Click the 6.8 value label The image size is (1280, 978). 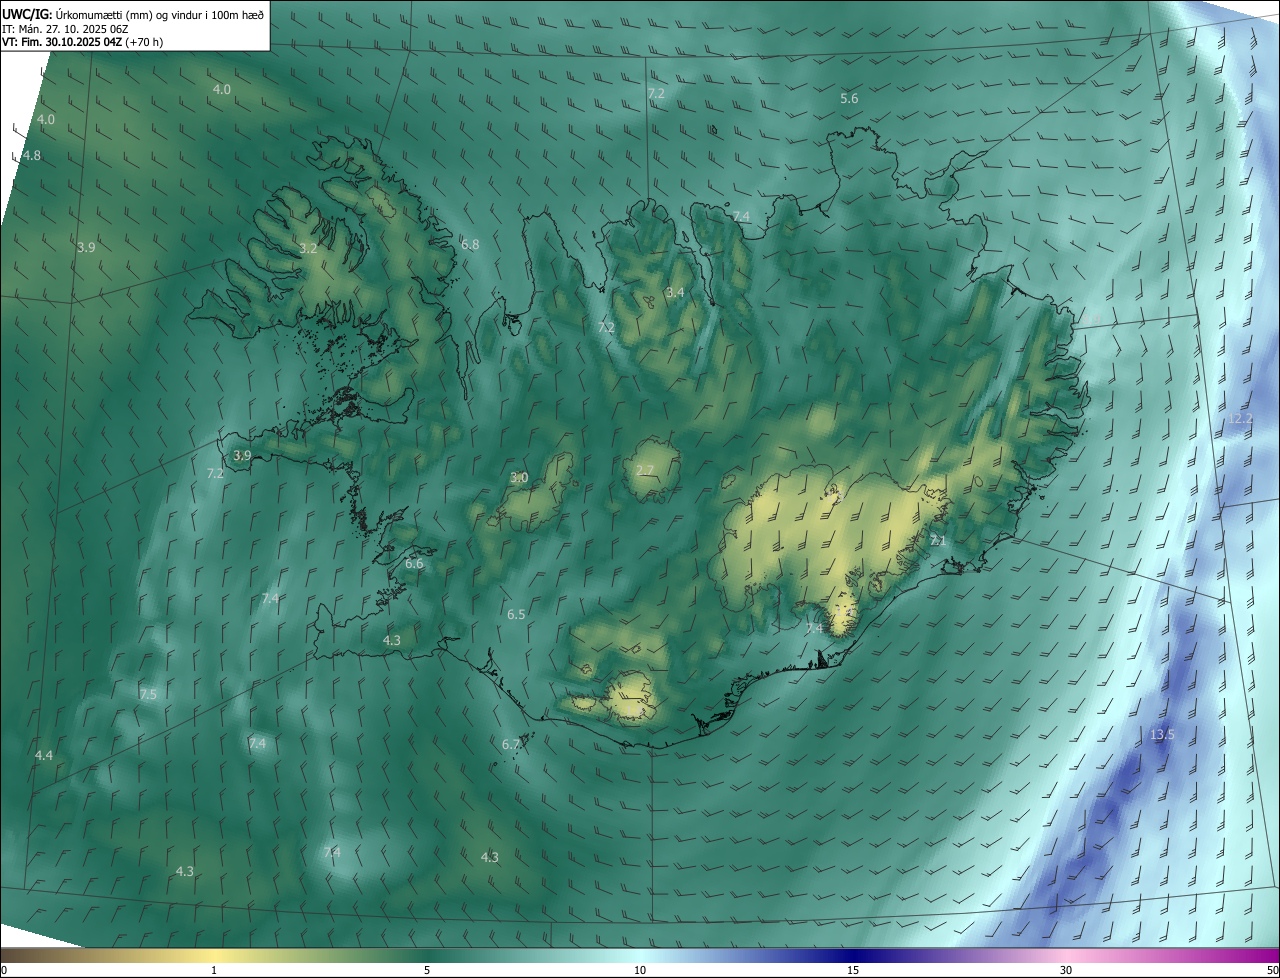pos(470,244)
